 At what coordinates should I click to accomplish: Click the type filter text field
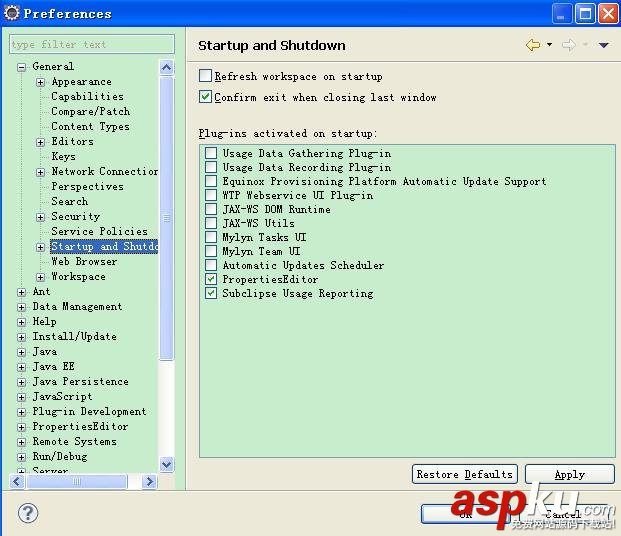91,44
